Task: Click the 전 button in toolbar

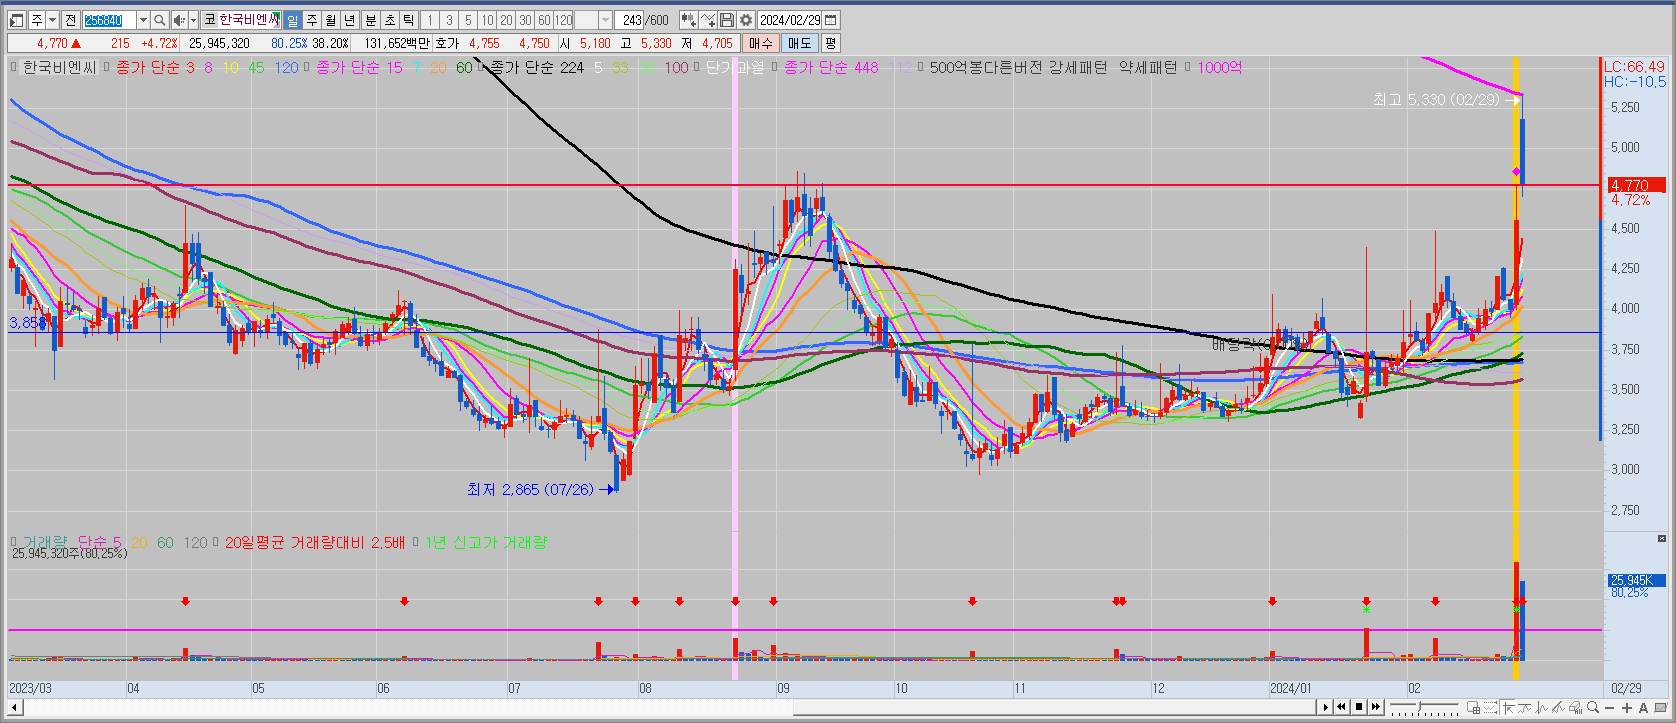Action: [x=70, y=20]
